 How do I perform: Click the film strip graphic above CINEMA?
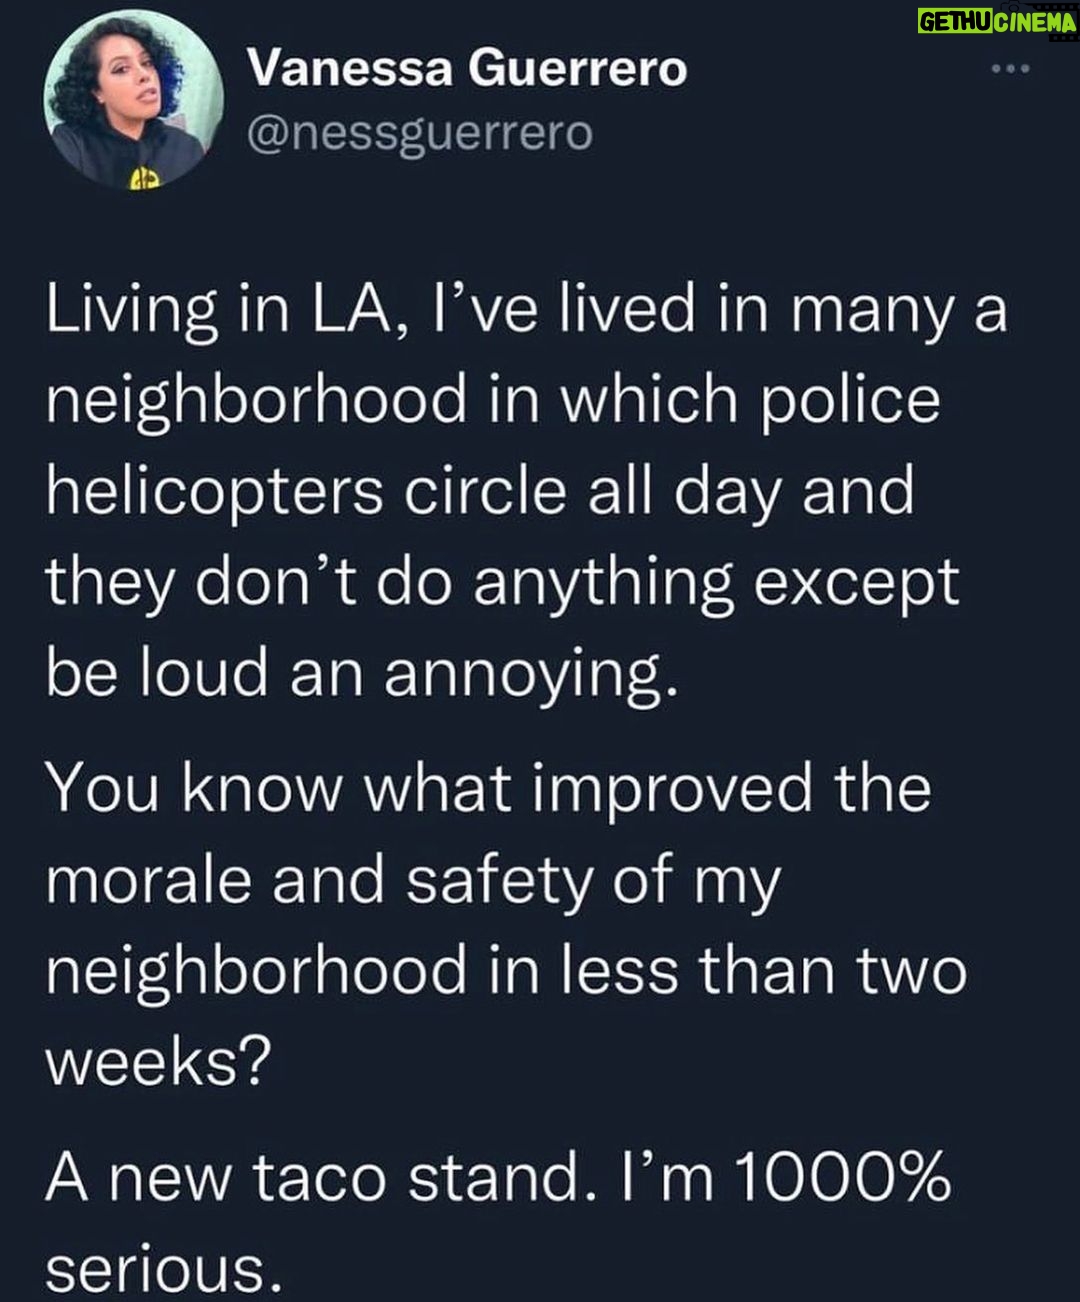tap(1038, 8)
